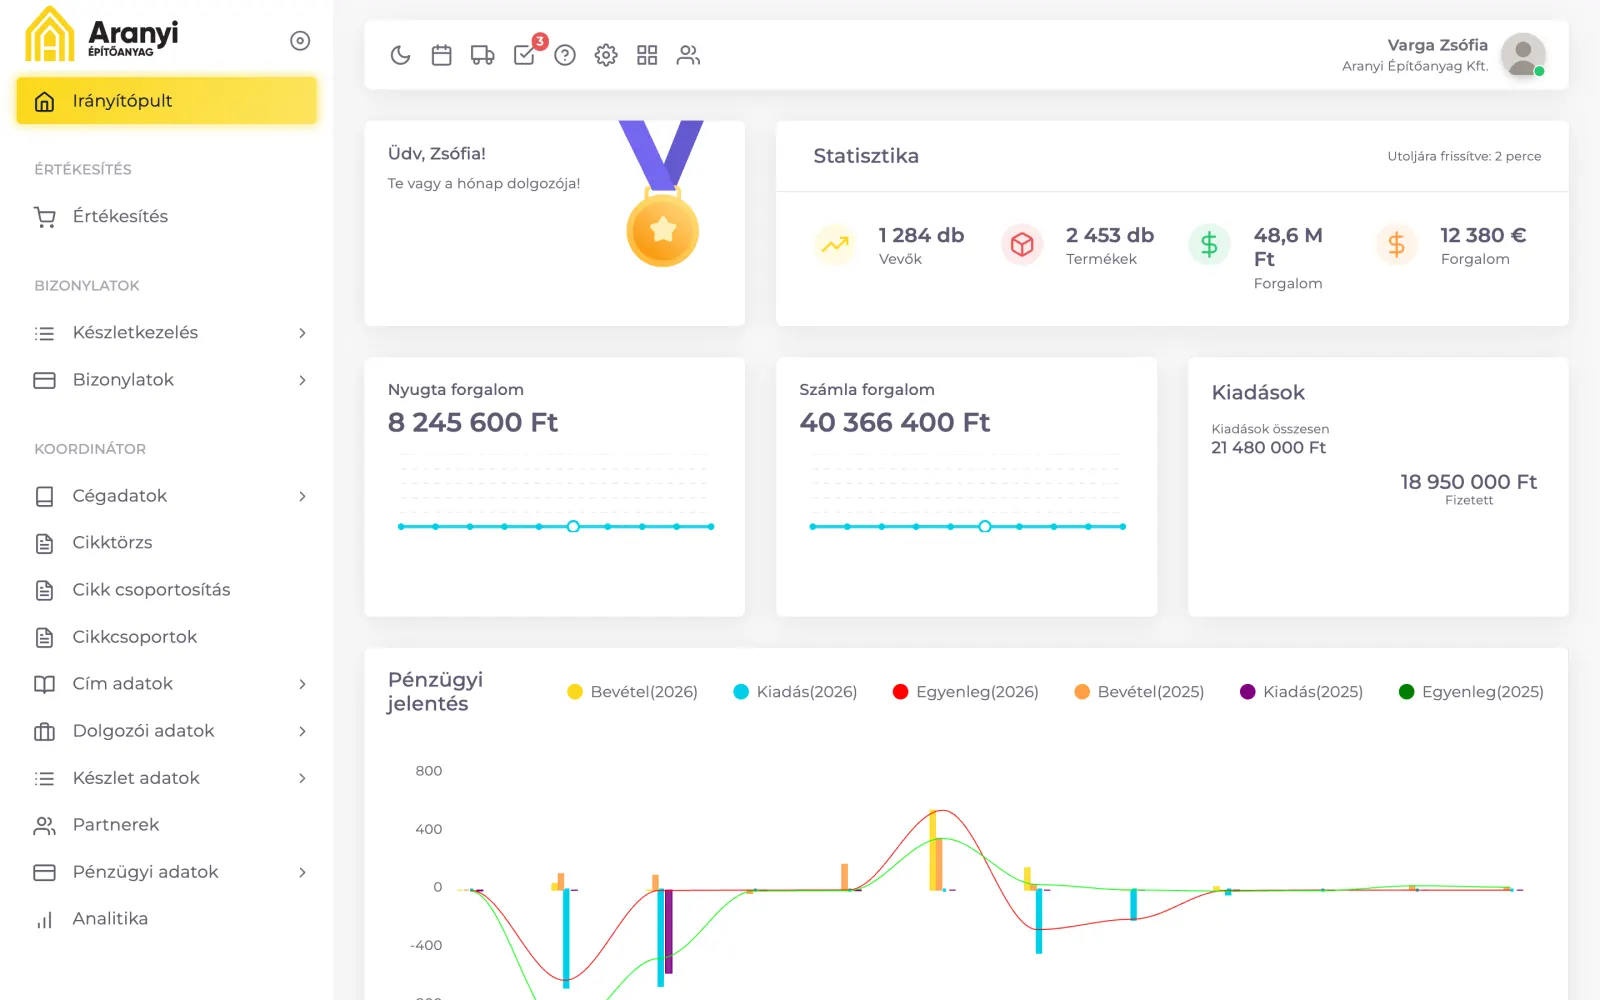Screen dimensions: 1600x1000
Task: Click the Varga Zsófia profile avatar
Action: 1523,55
